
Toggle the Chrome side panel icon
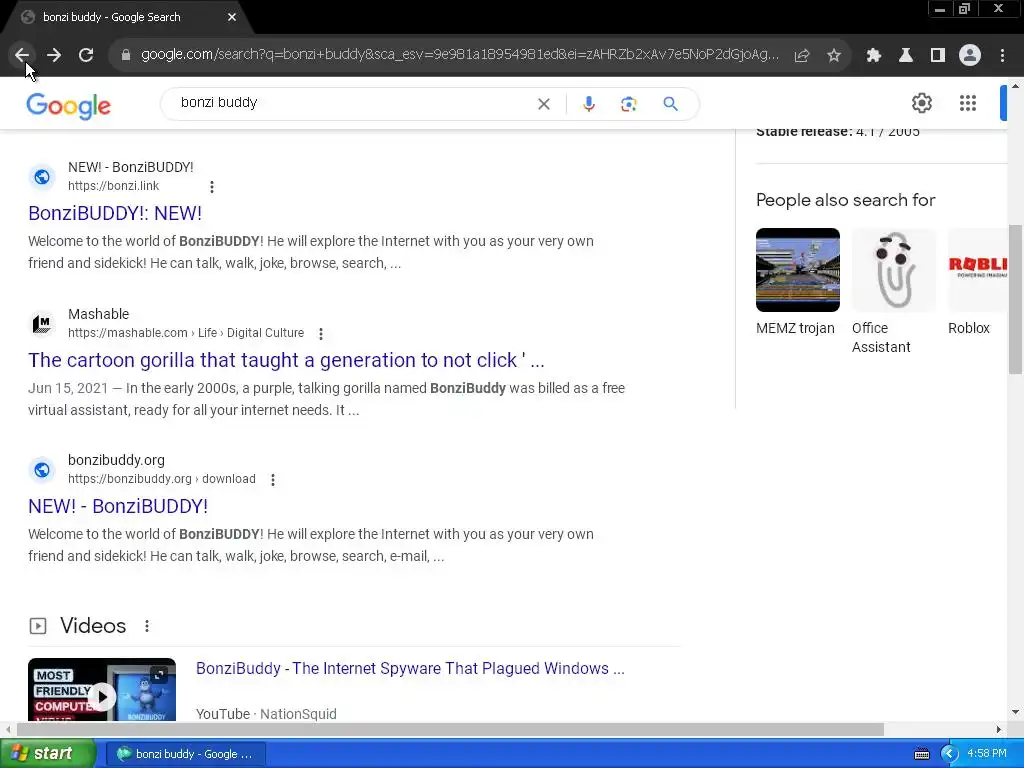pos(937,55)
